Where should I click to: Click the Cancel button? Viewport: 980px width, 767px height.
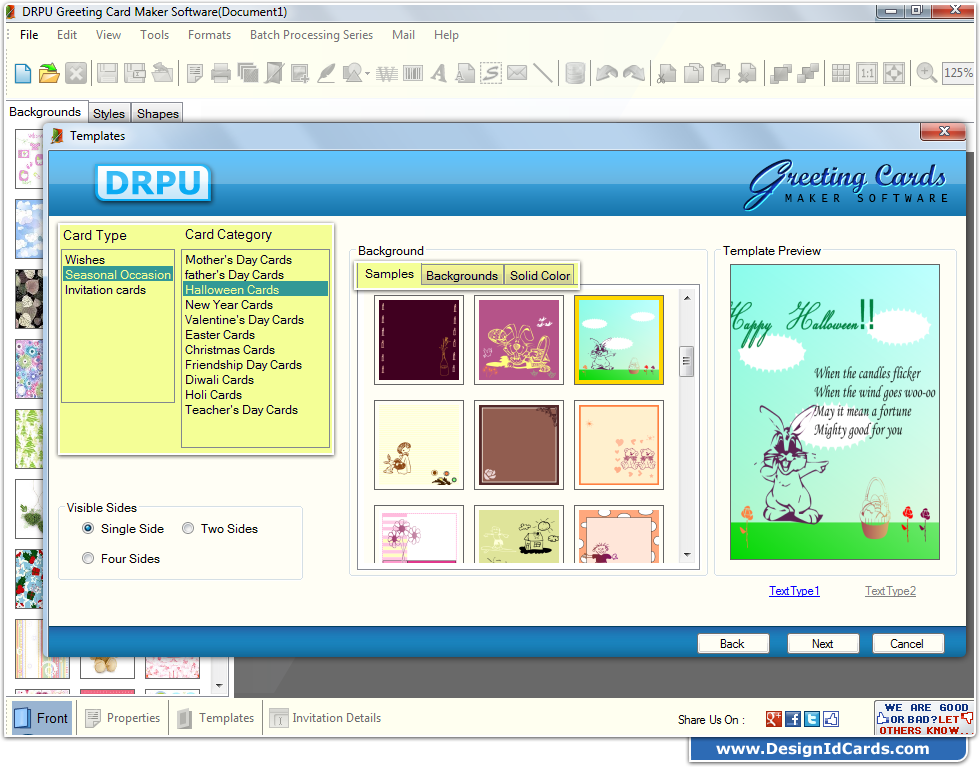click(x=907, y=644)
